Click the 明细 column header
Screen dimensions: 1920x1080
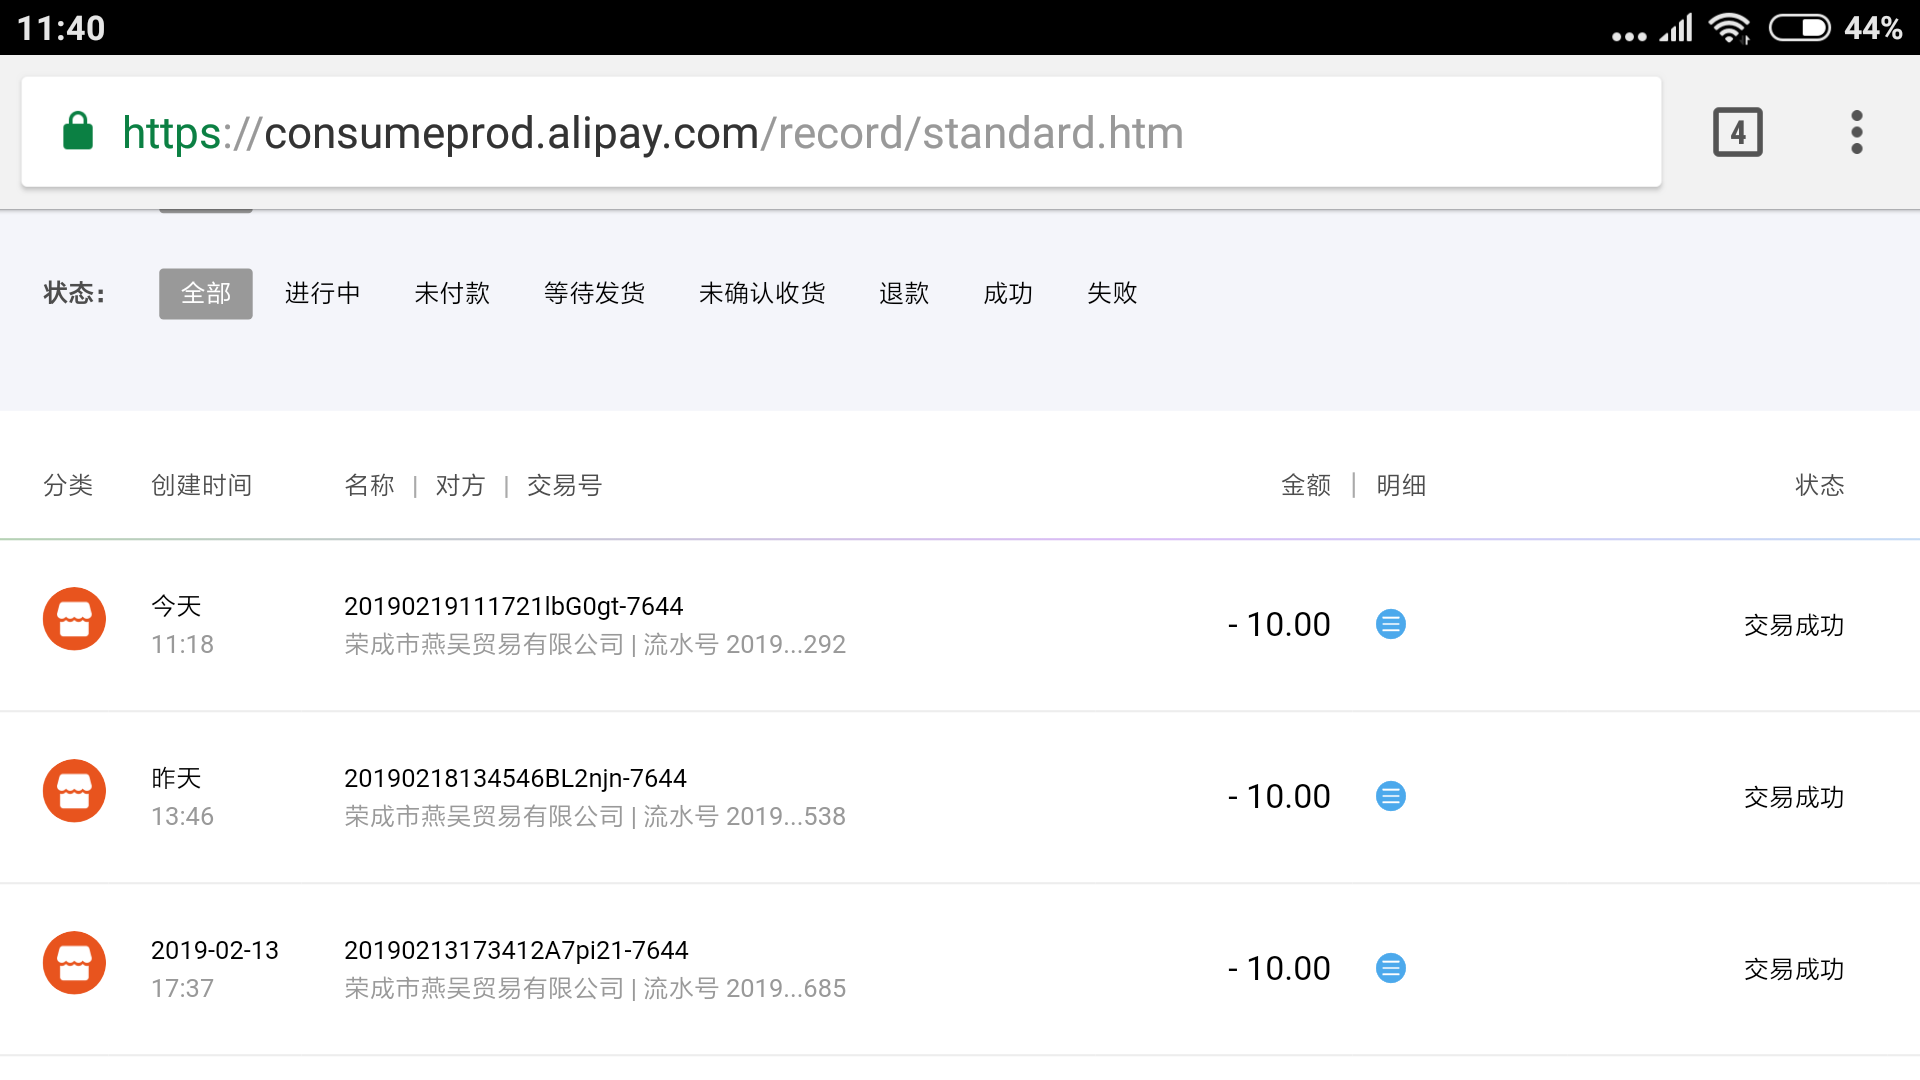coord(1401,485)
